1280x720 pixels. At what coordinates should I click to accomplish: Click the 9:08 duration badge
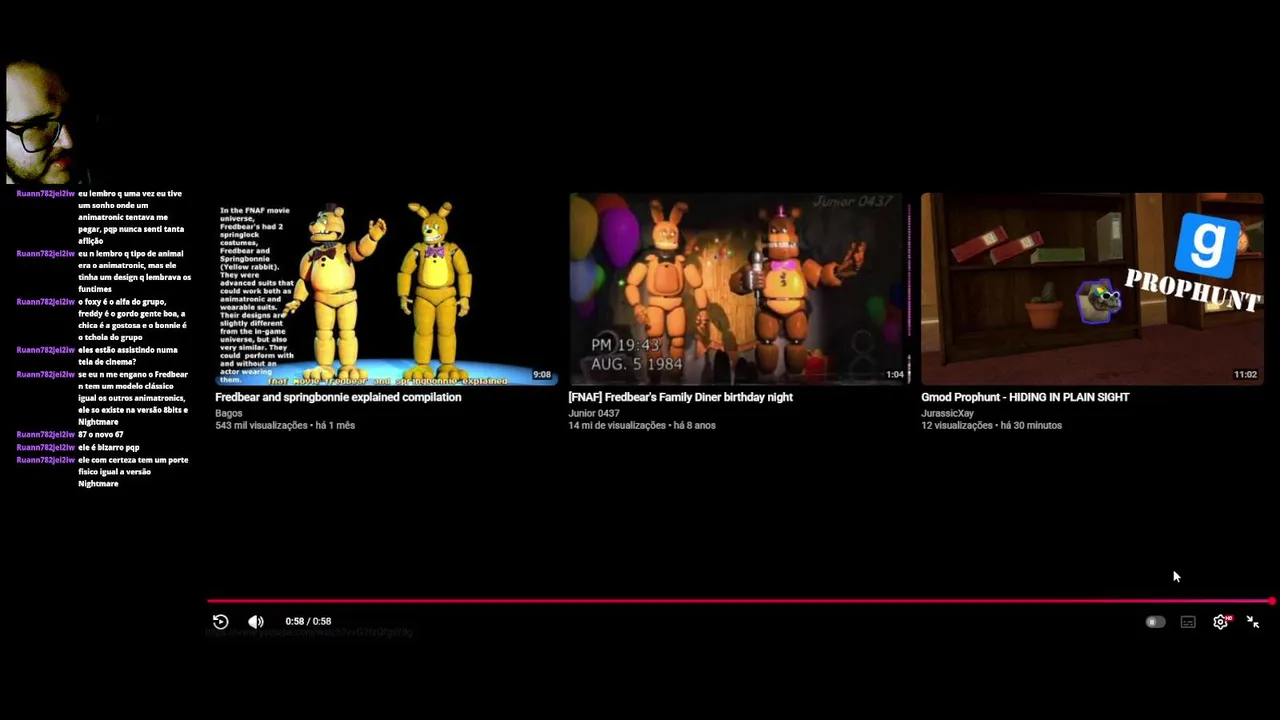tap(541, 375)
